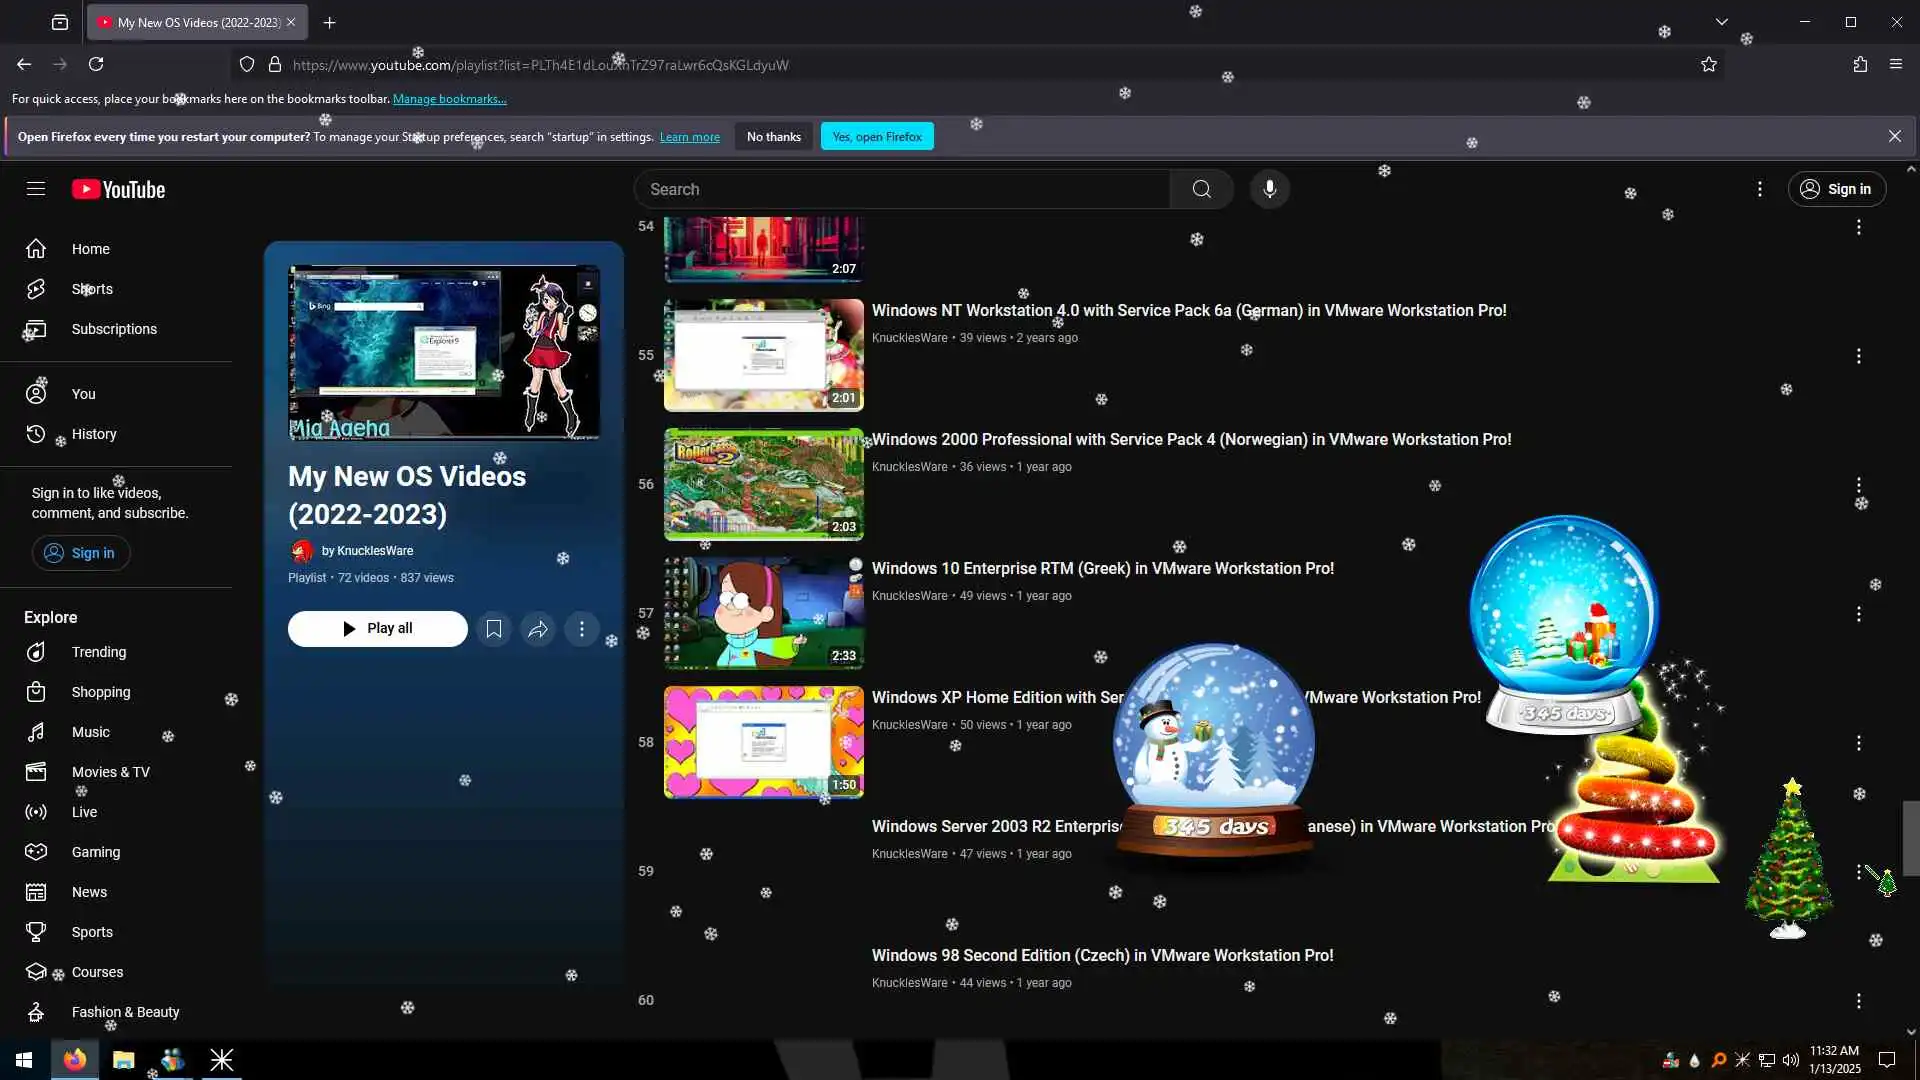
Task: Save playlist with the bookmark icon
Action: tap(494, 629)
